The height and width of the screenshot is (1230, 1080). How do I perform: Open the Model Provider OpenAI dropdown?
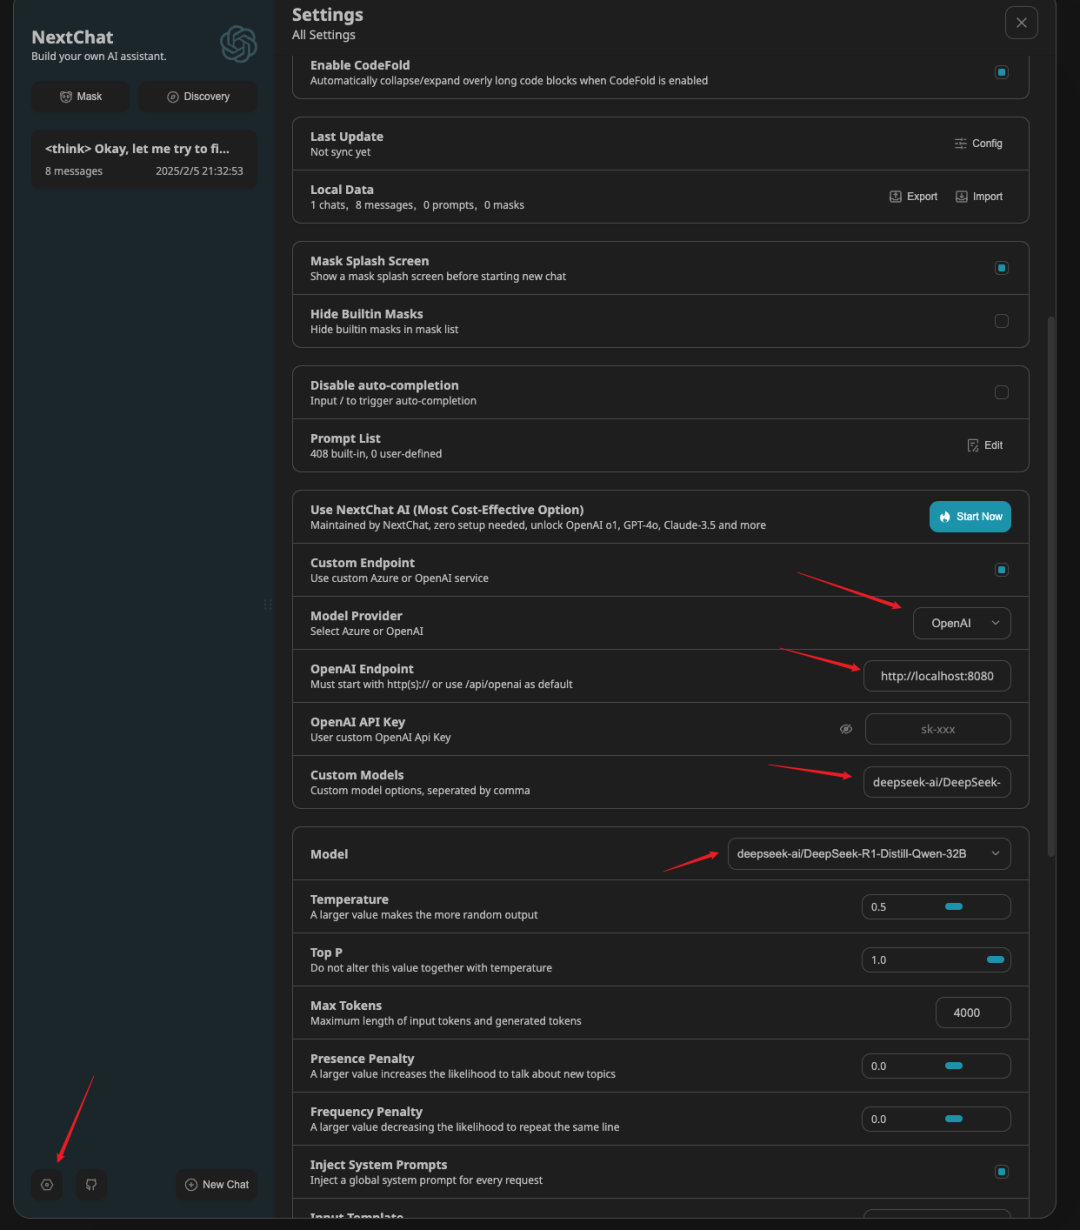click(x=962, y=623)
